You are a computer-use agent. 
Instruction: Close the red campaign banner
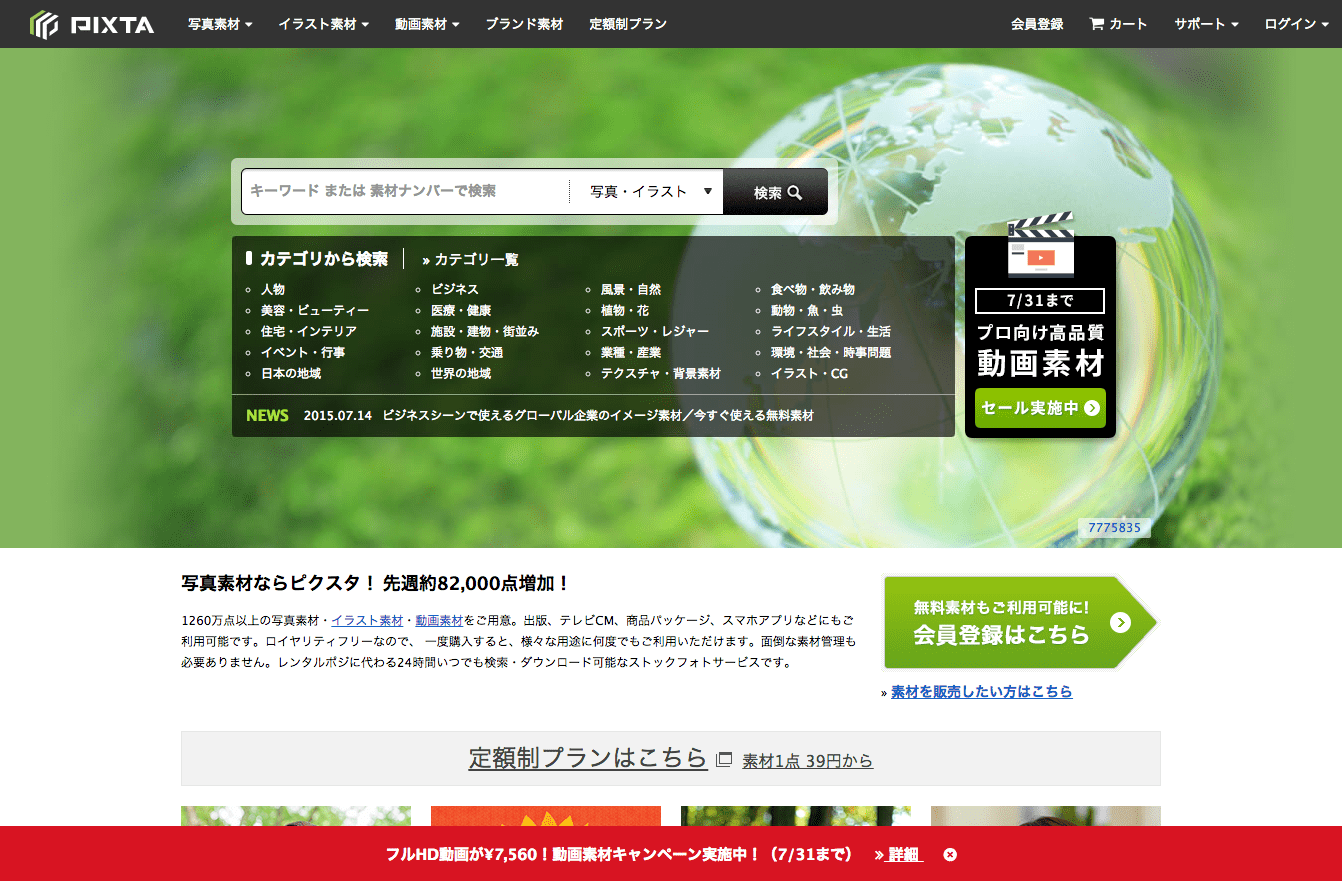pos(950,854)
